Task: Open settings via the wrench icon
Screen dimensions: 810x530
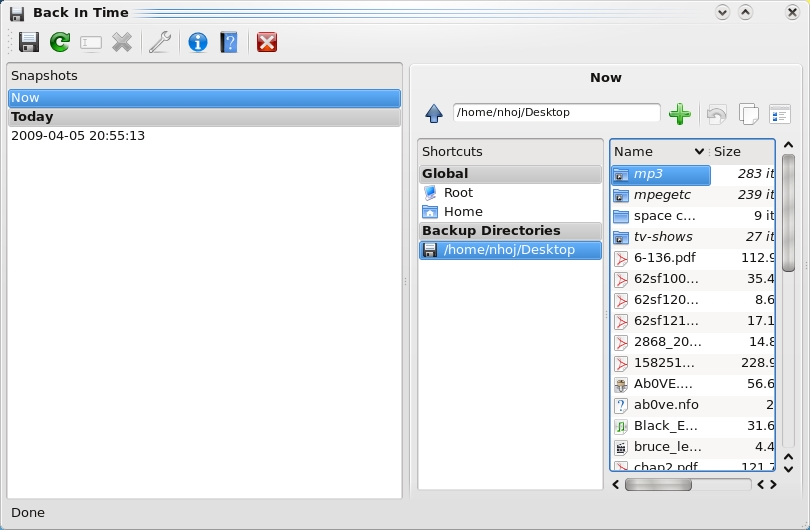Action: [159, 42]
